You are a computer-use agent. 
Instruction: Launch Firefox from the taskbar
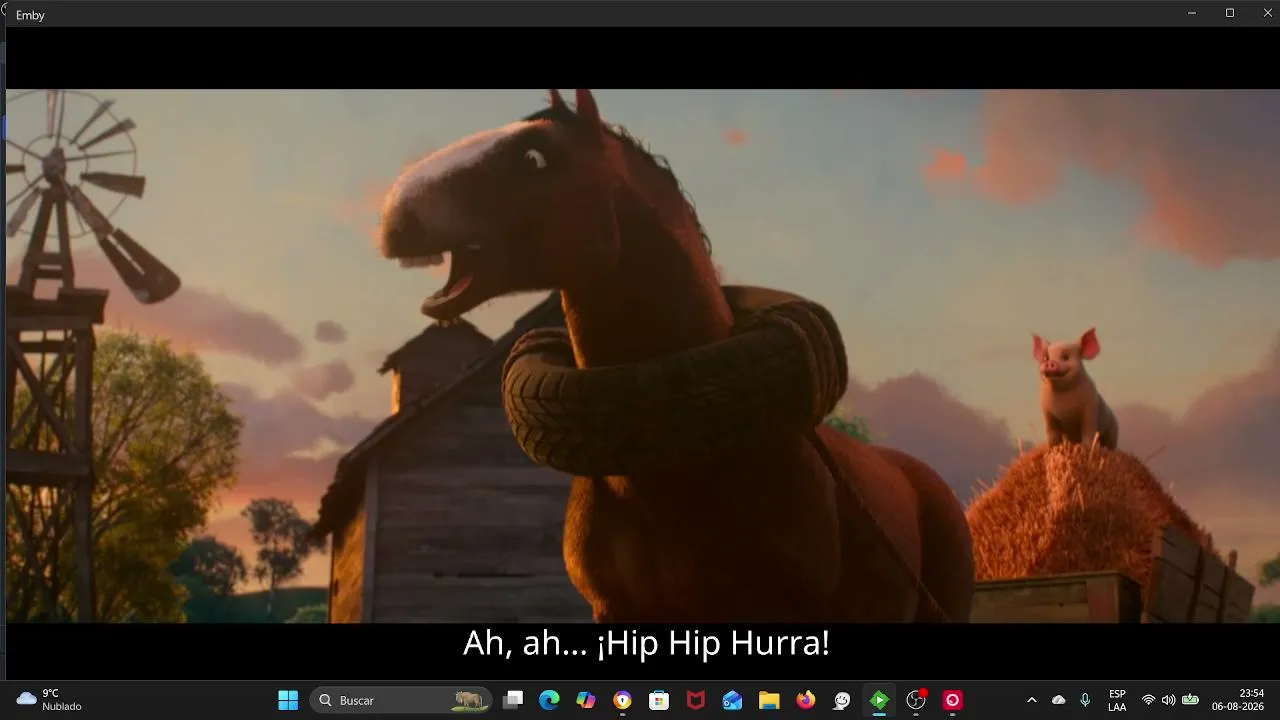pyautogui.click(x=806, y=700)
